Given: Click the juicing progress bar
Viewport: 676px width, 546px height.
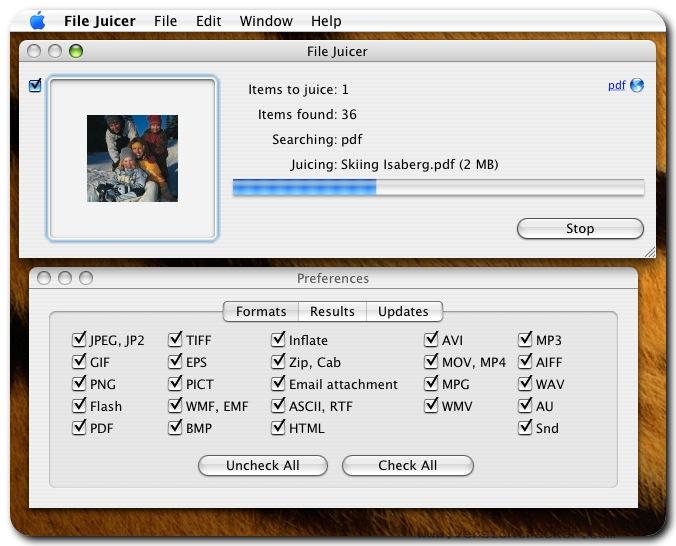Looking at the screenshot, I should point(438,188).
